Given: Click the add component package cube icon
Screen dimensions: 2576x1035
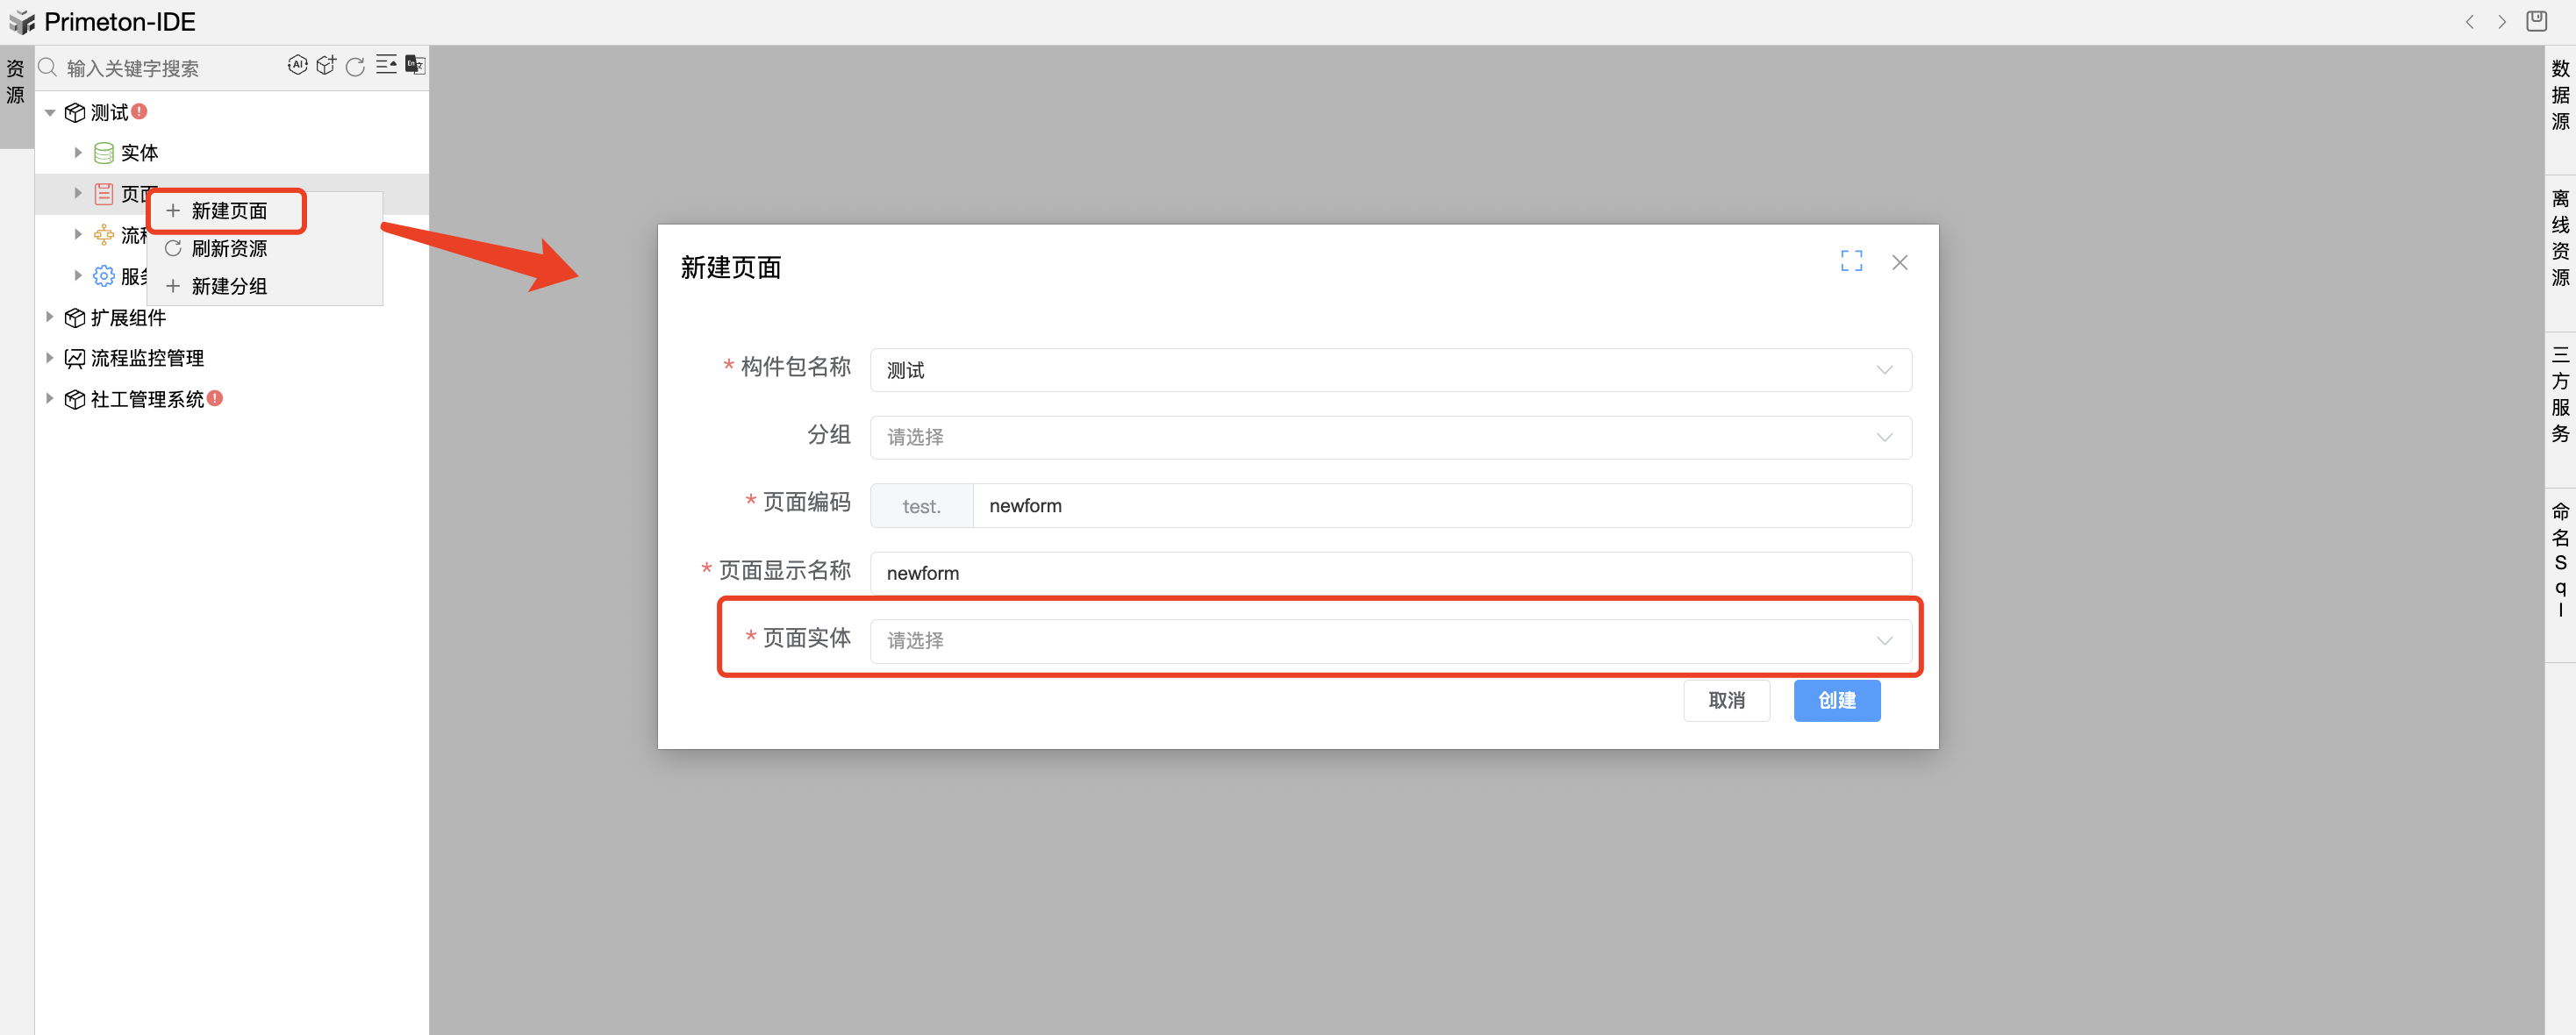Looking at the screenshot, I should (326, 66).
